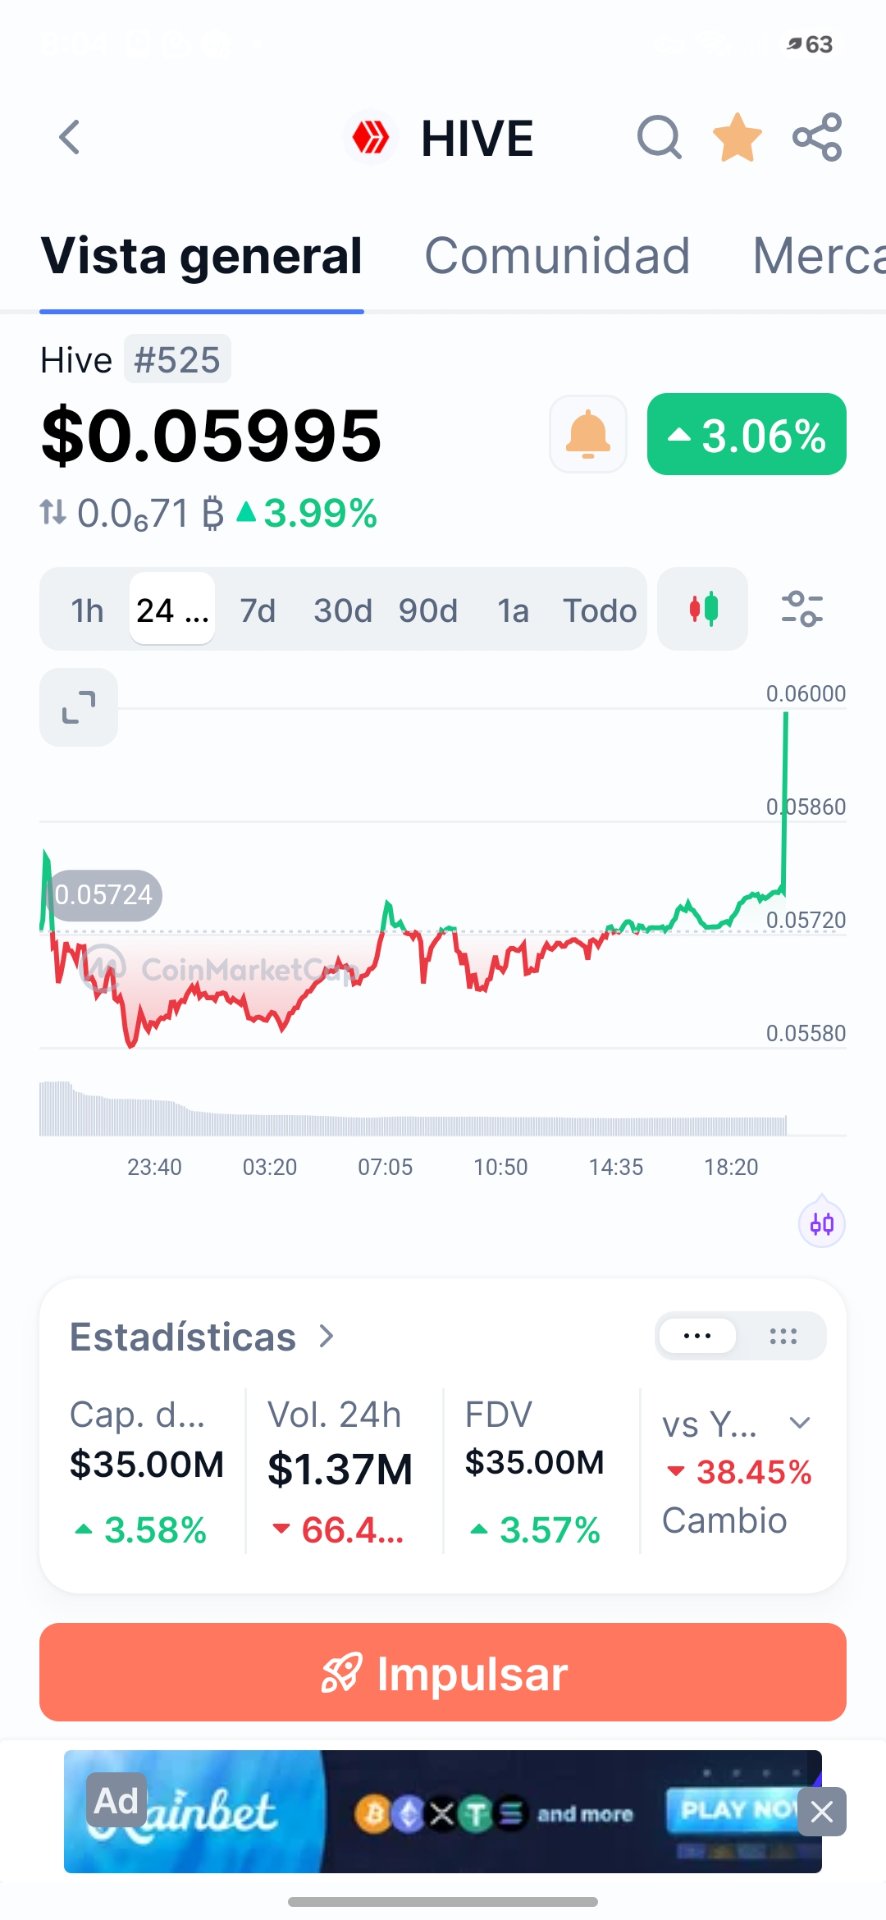Select the 7d chart range
Image resolution: width=886 pixels, height=1920 pixels.
pos(258,610)
